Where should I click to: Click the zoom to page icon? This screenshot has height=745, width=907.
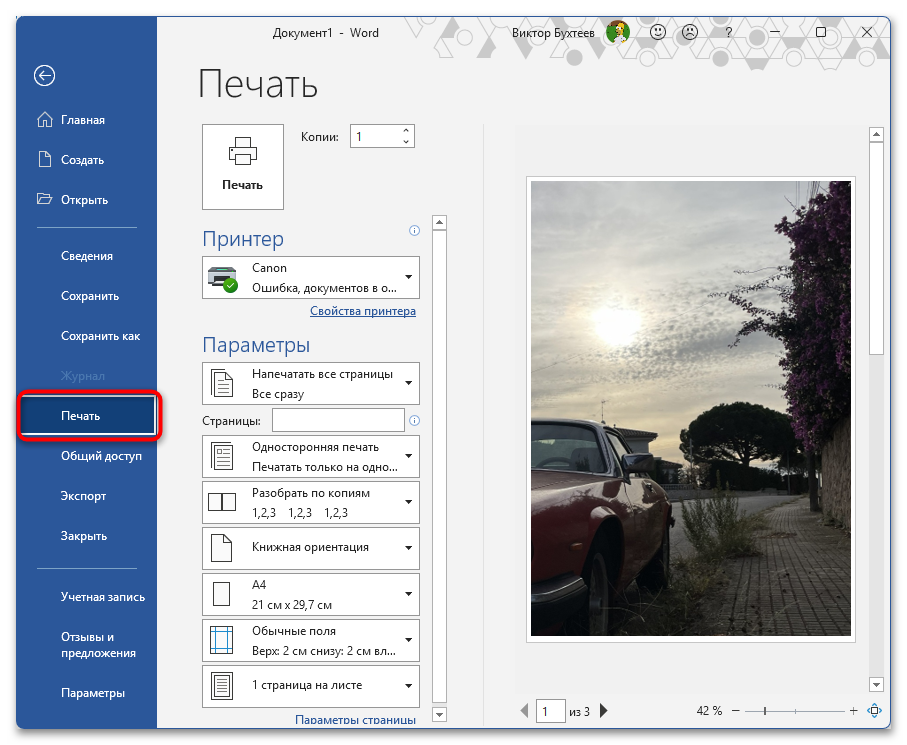(x=874, y=711)
